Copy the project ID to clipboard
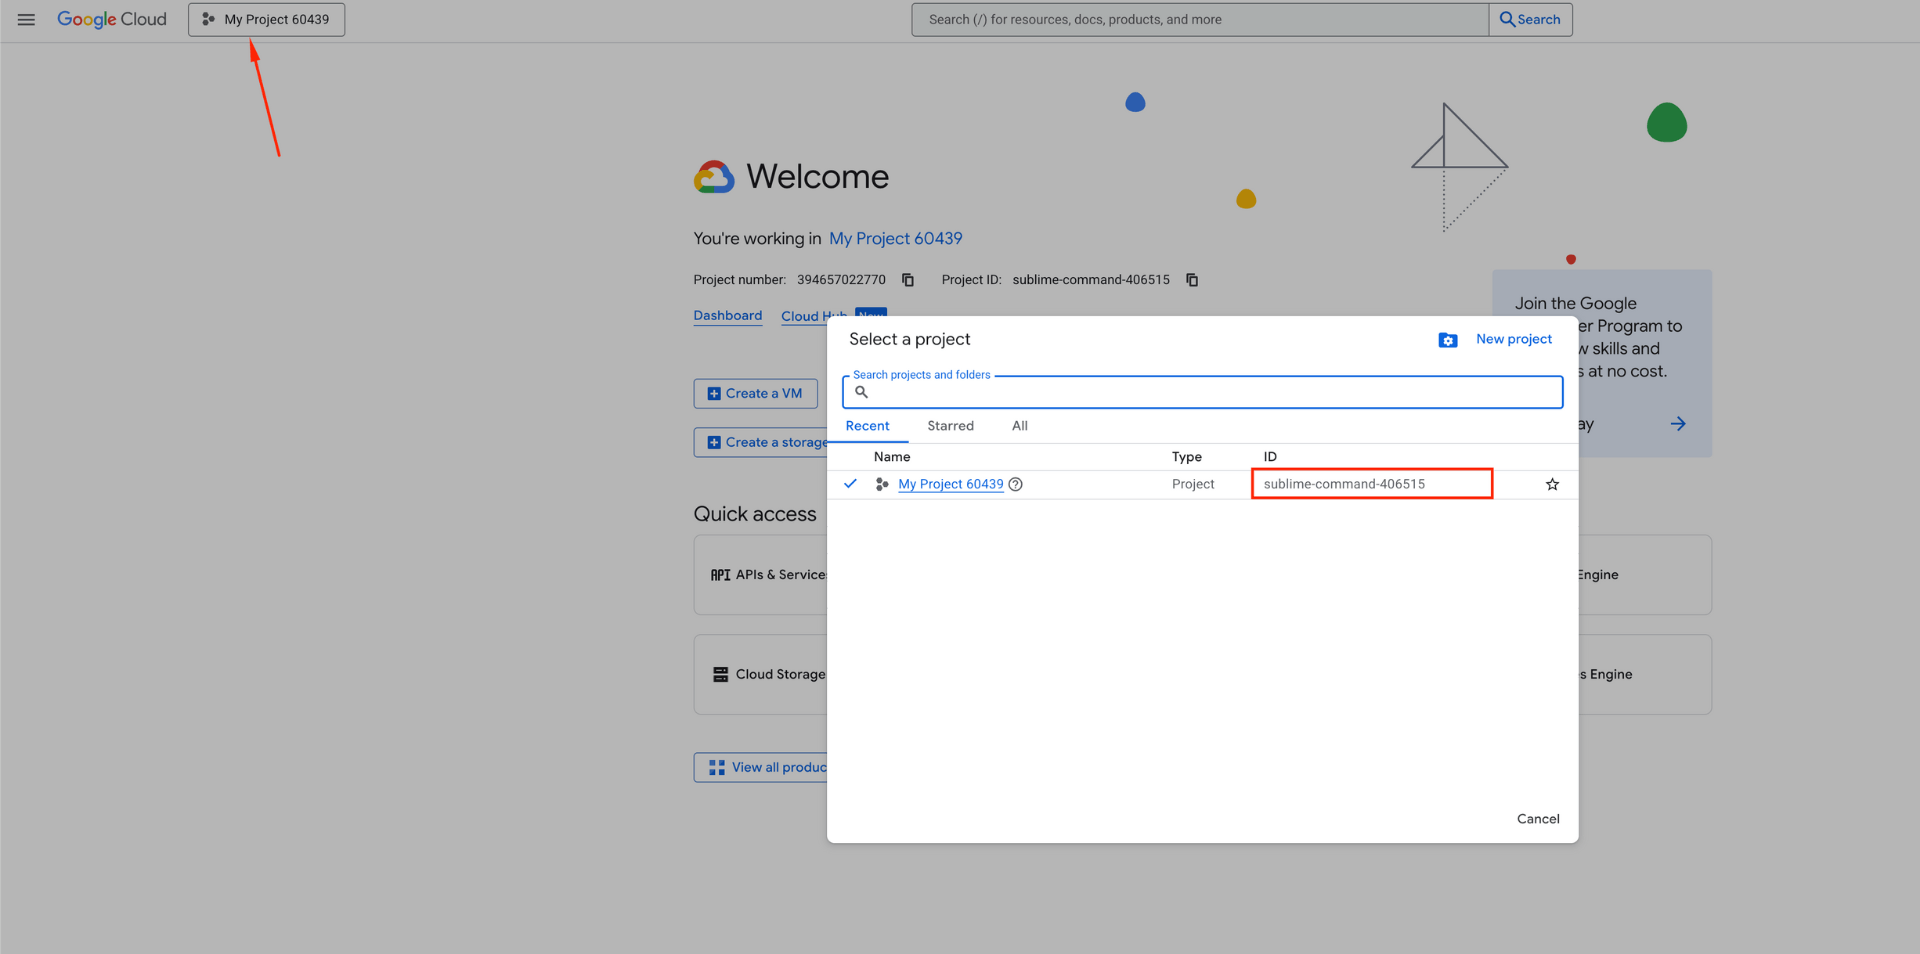Image resolution: width=1920 pixels, height=954 pixels. pyautogui.click(x=1192, y=280)
